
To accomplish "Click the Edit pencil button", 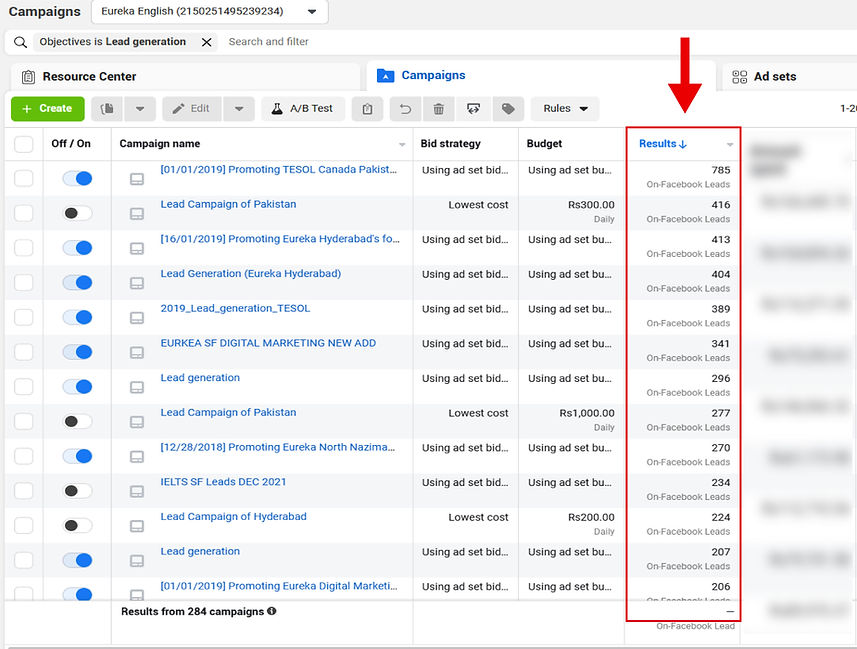I will [192, 109].
